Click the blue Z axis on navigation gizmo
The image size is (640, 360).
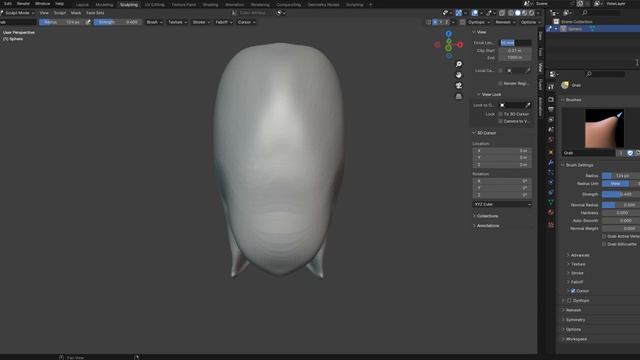tap(449, 34)
